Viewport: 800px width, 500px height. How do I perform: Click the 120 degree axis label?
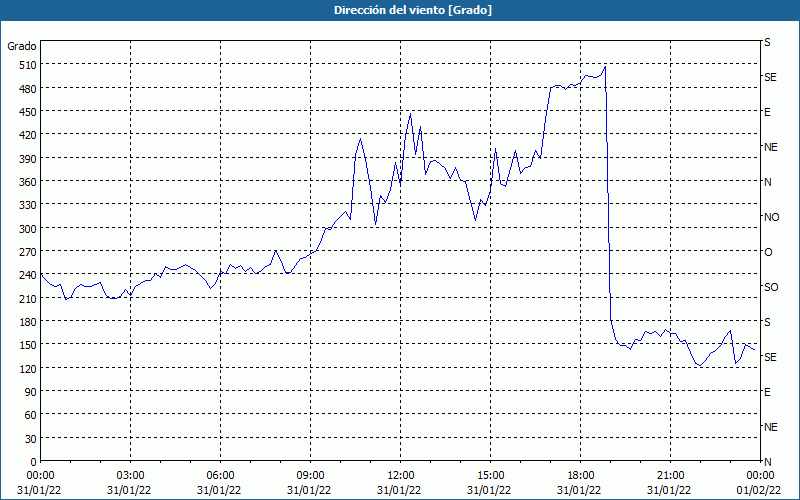coord(28,369)
